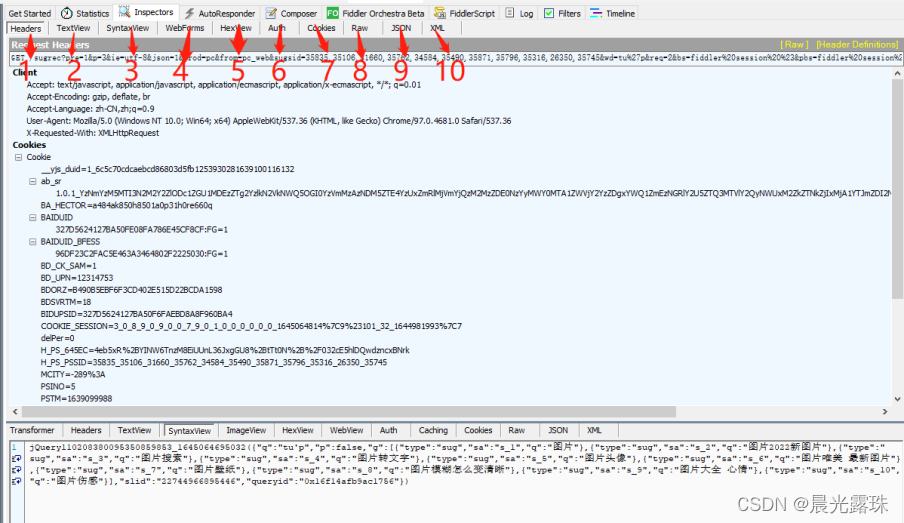Click the Inspectors magnifier icon
904x523 pixels.
(124, 12)
